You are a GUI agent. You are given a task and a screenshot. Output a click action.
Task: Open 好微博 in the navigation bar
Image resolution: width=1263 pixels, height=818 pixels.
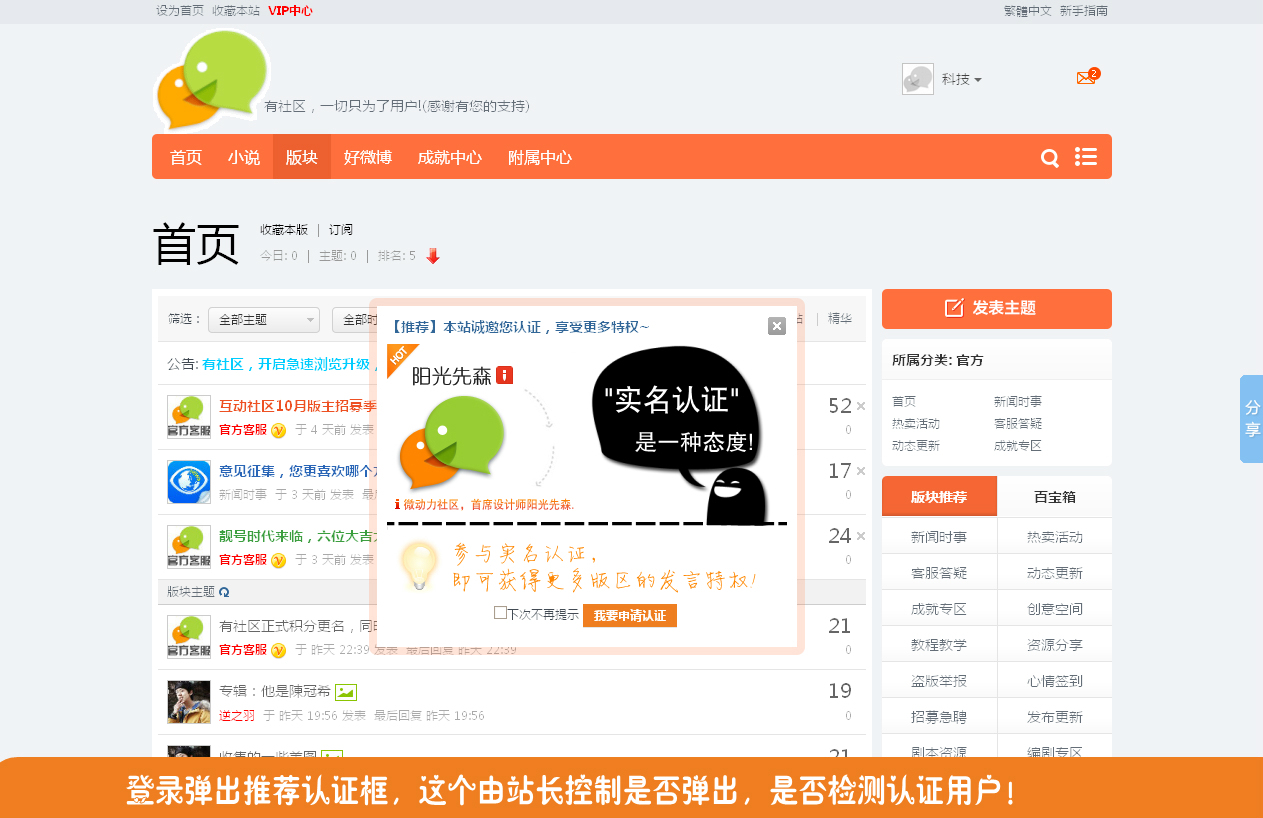368,158
